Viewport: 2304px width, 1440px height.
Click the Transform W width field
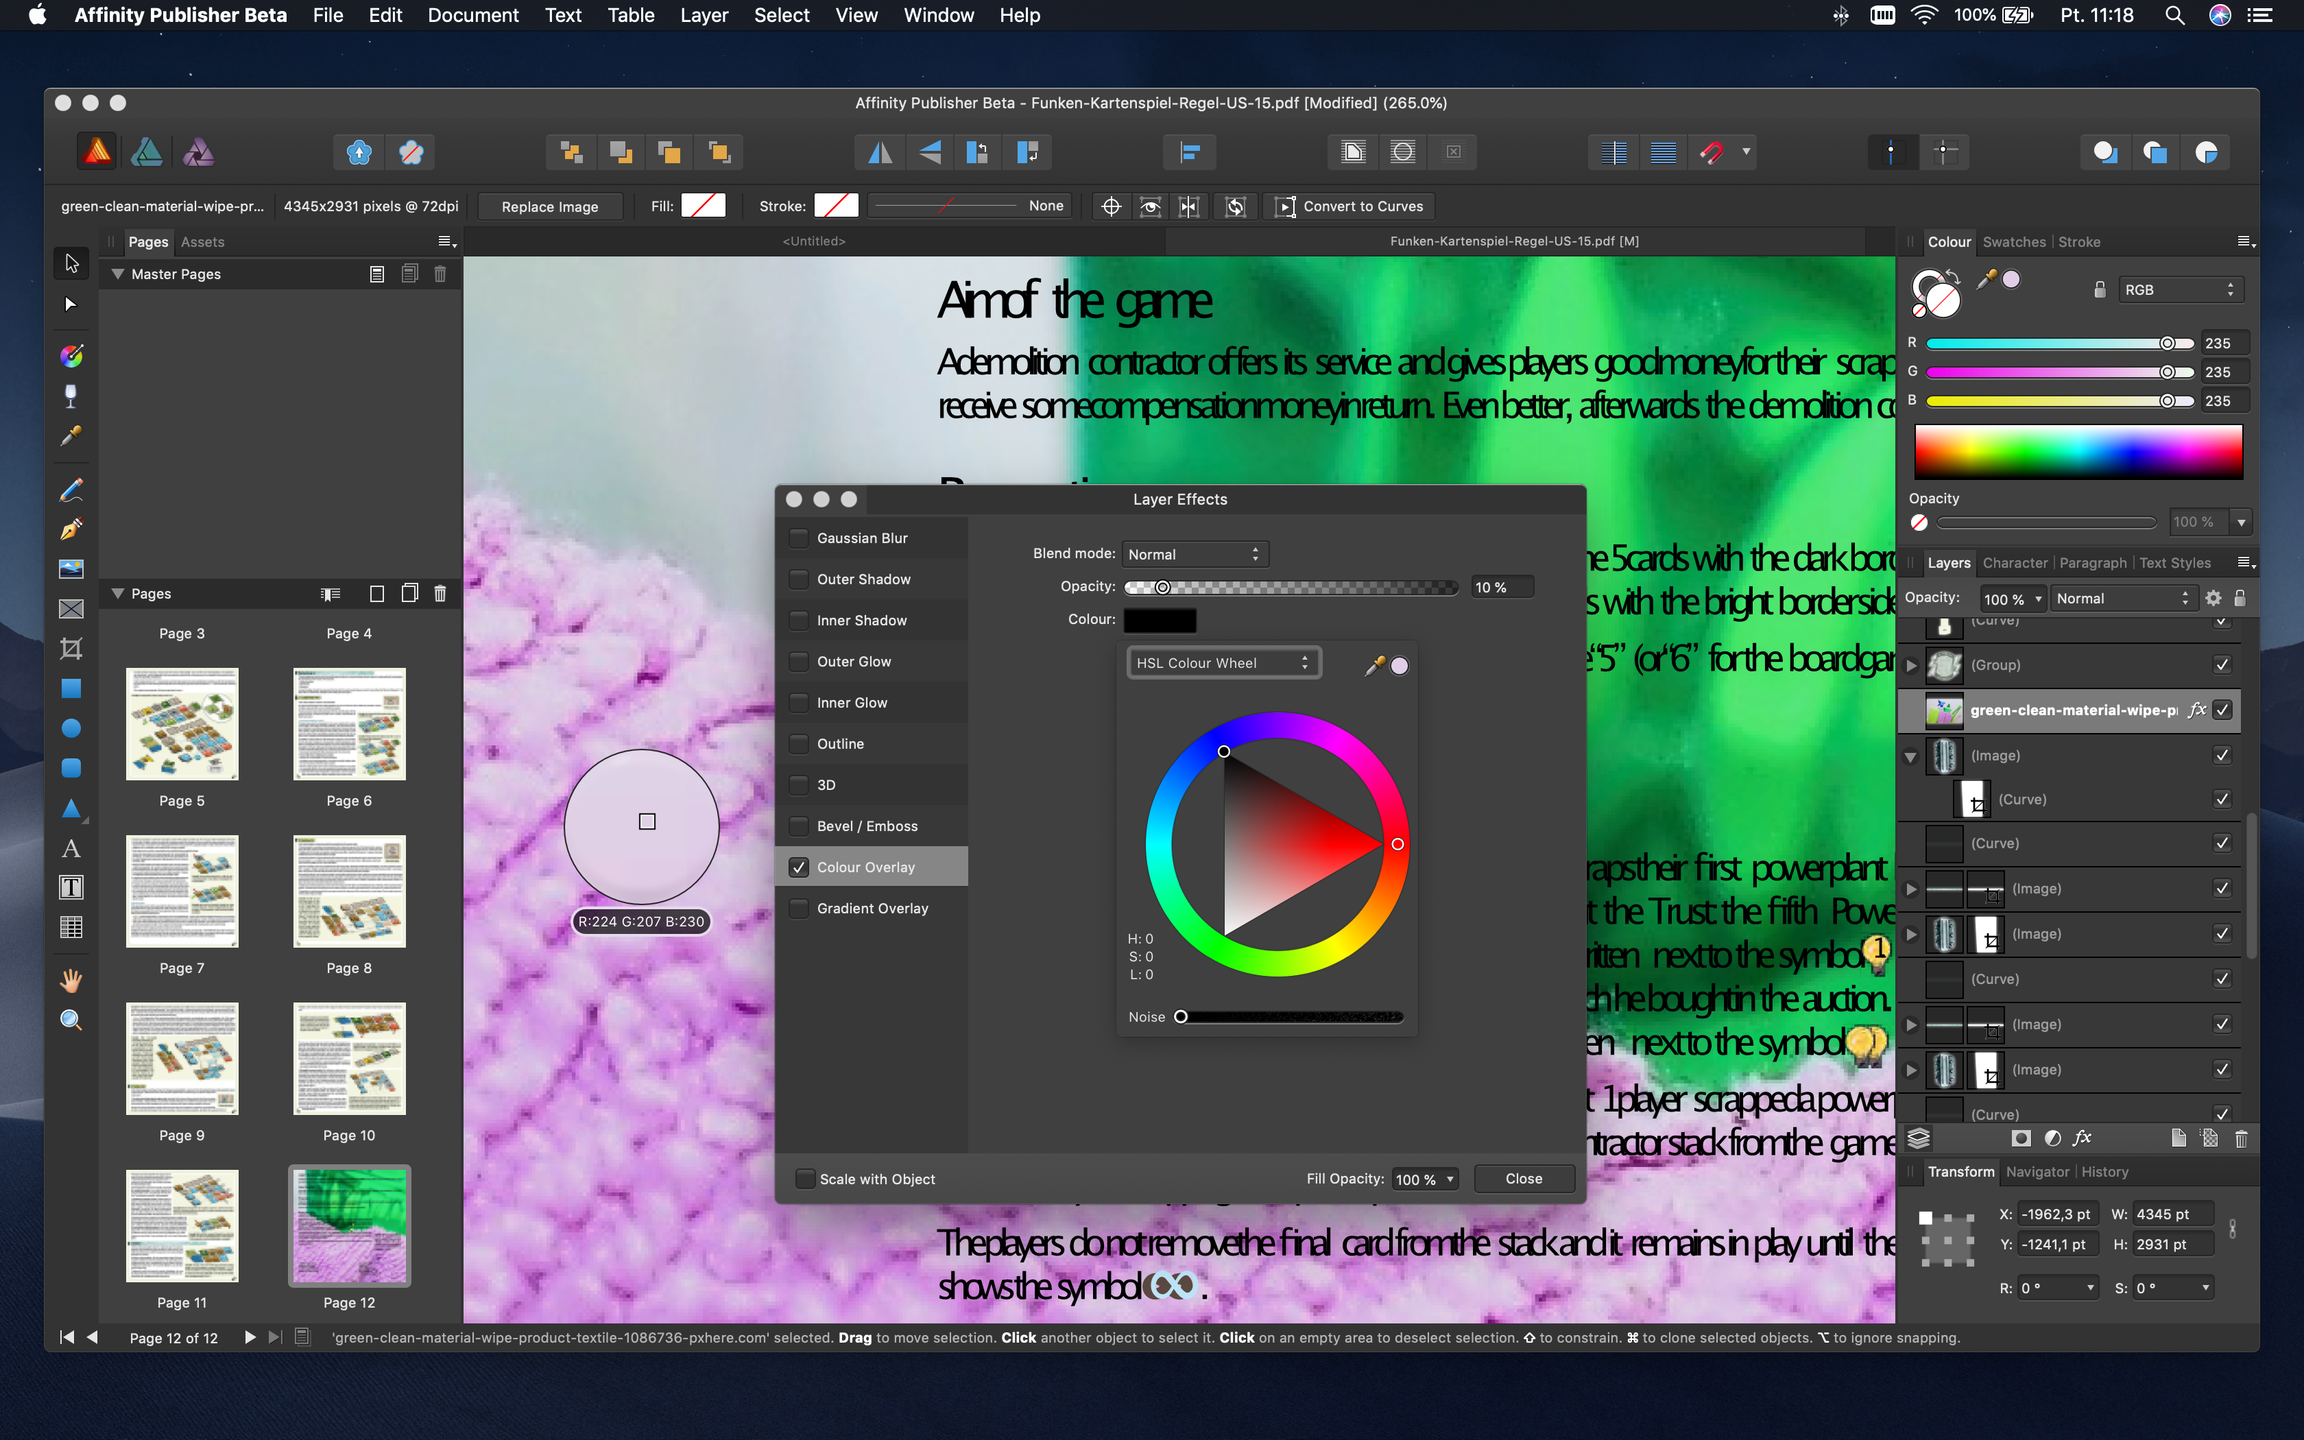pyautogui.click(x=2172, y=1214)
